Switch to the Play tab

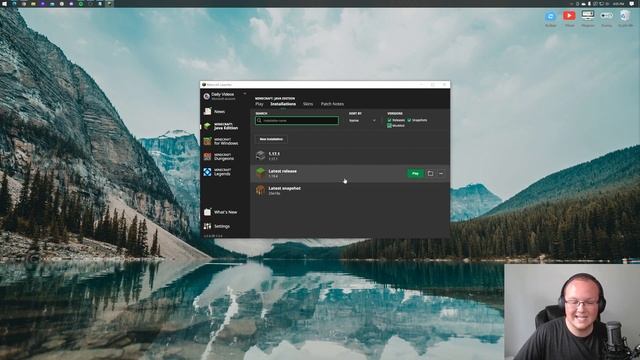pos(259,104)
